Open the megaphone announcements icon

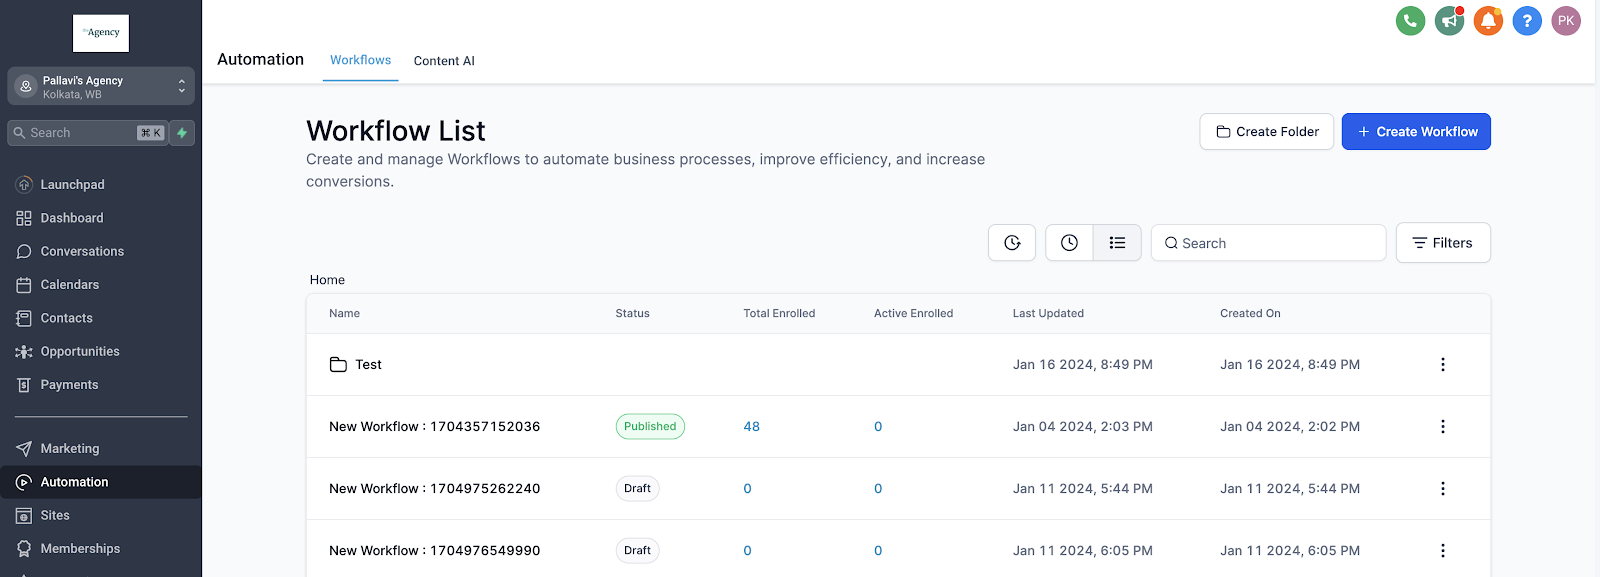1449,21
